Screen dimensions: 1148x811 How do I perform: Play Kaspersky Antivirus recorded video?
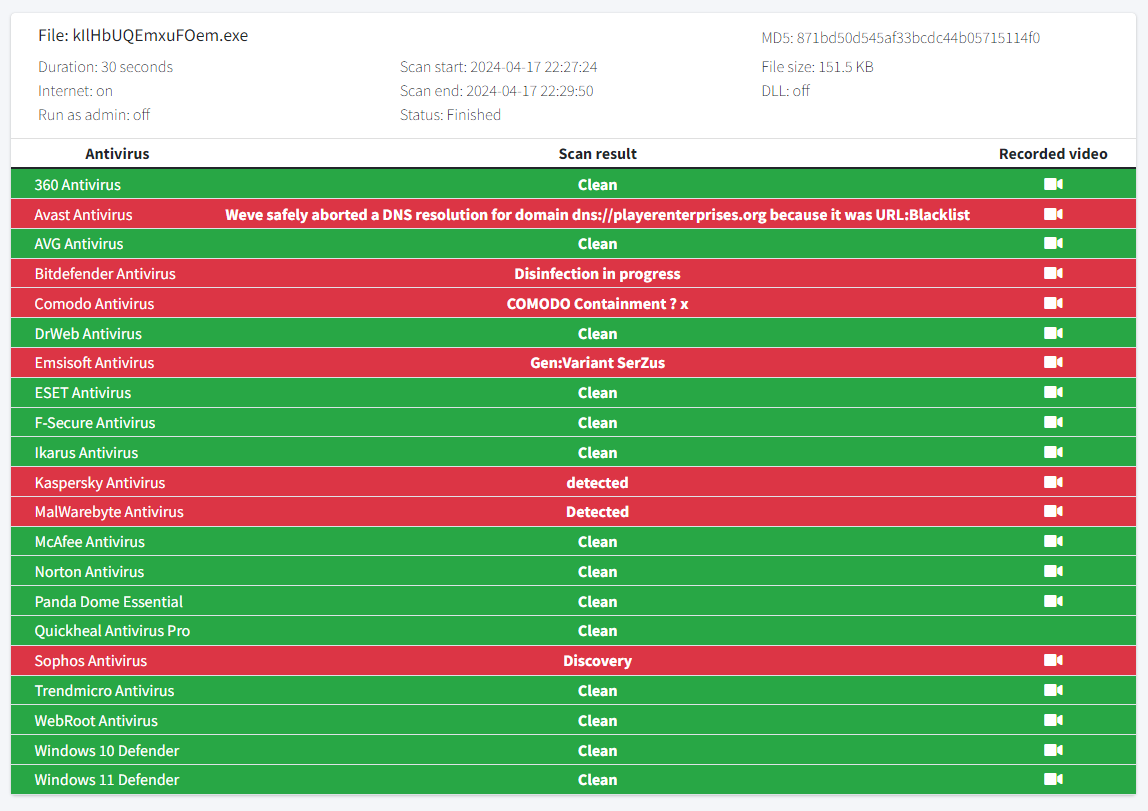coord(1053,482)
